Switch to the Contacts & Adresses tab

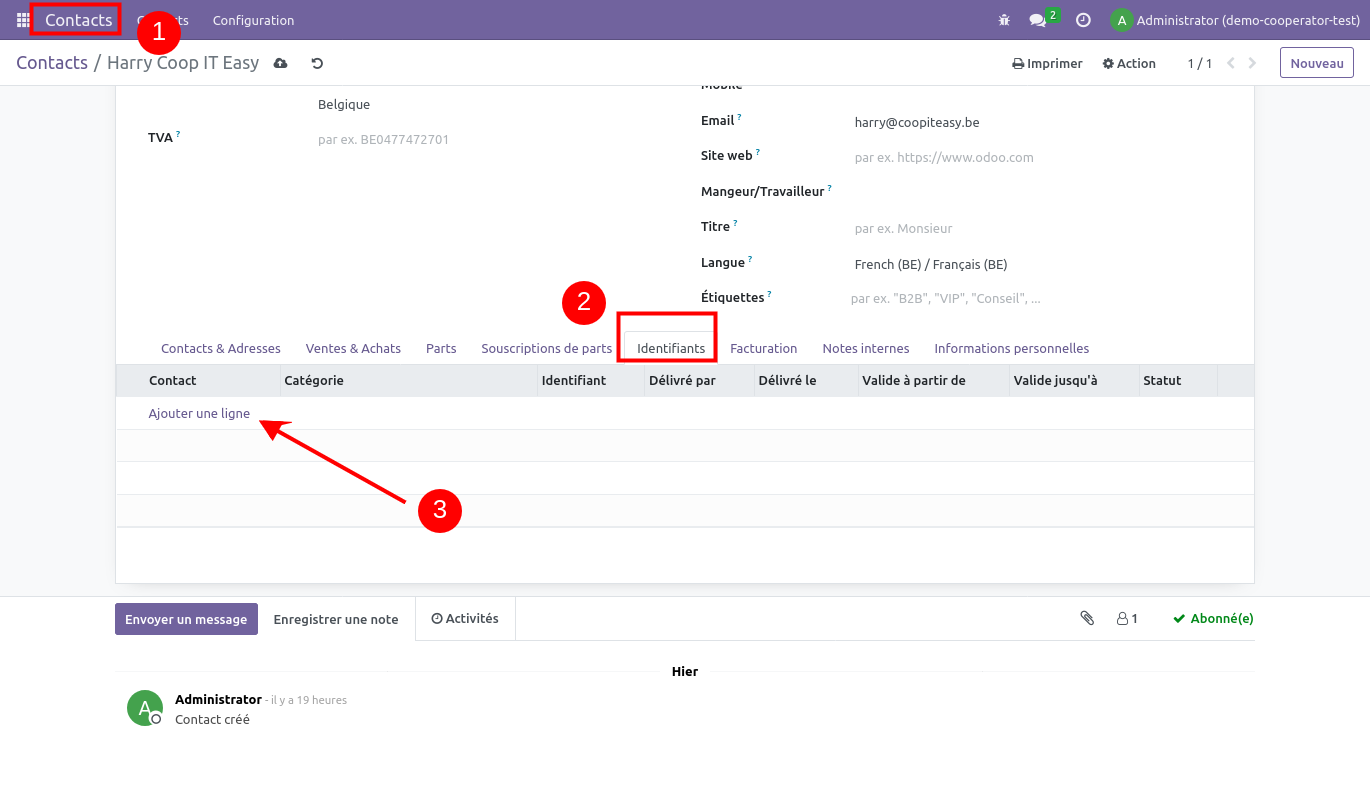(x=221, y=349)
